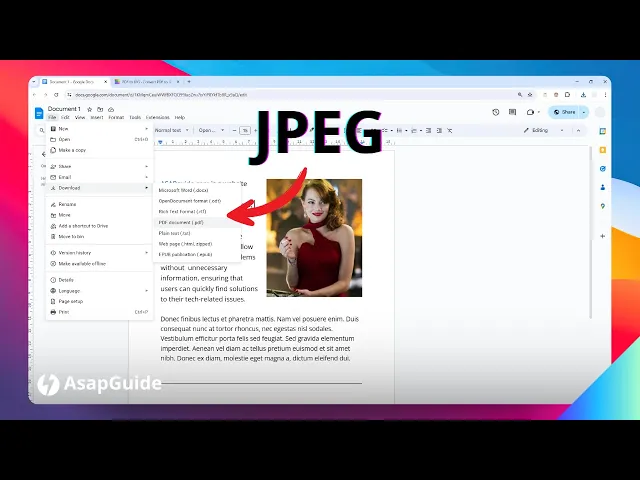Click the increase font size plus button

256,131
